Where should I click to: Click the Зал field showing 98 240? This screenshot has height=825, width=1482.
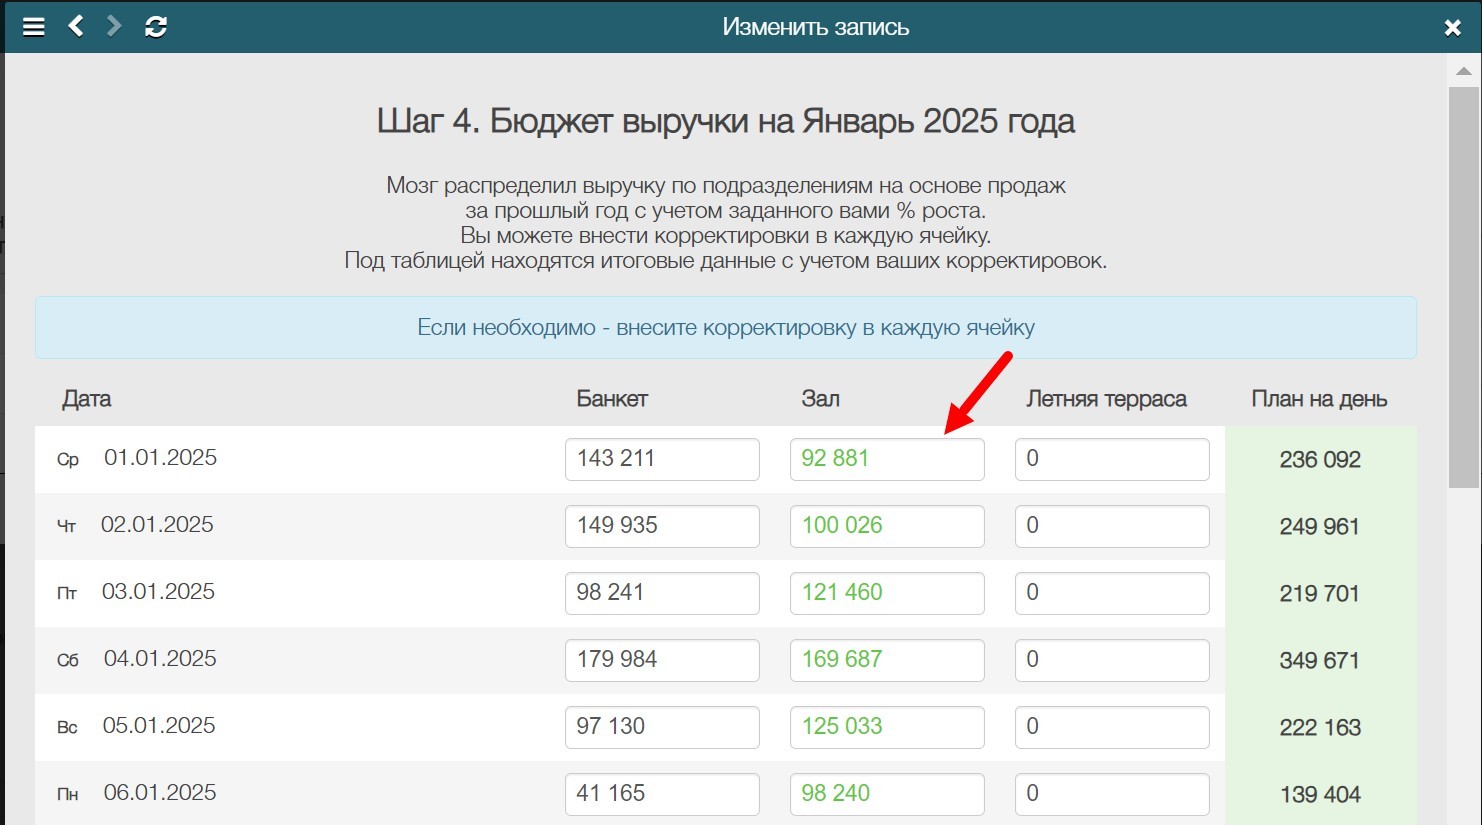886,794
